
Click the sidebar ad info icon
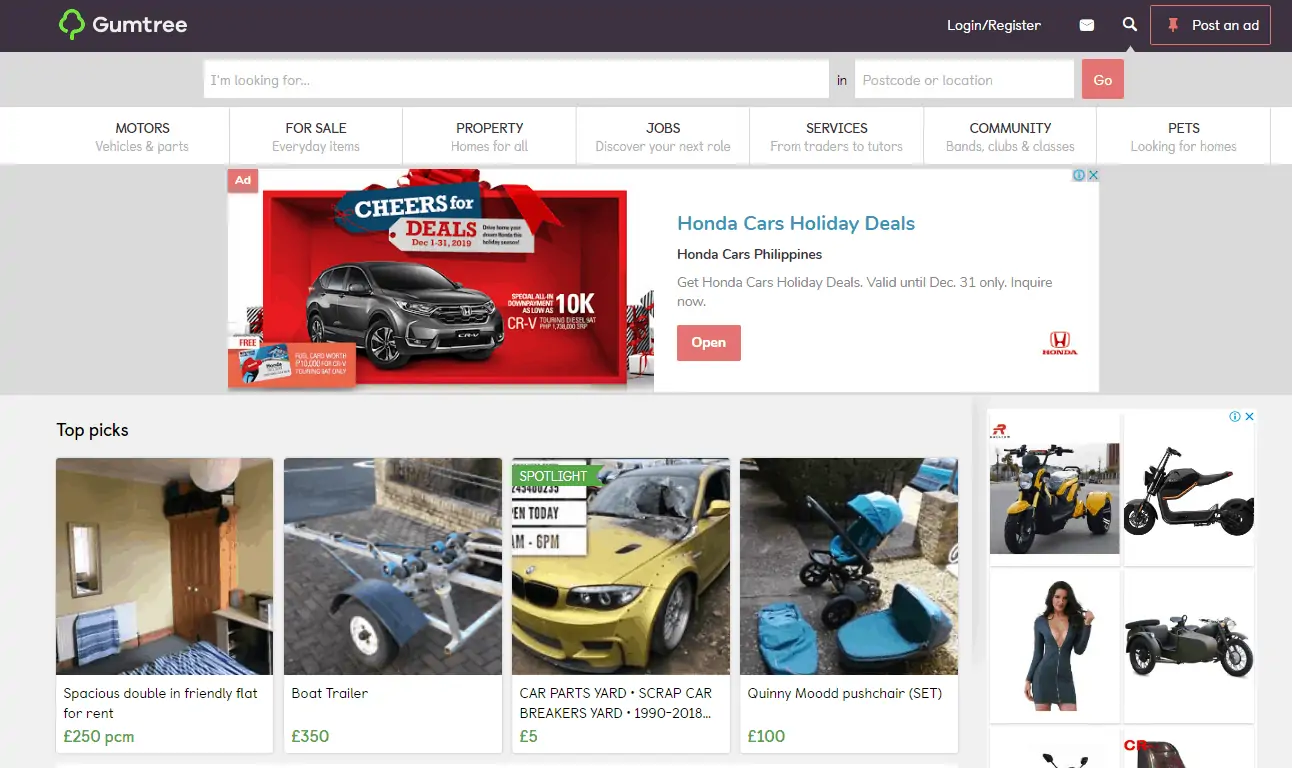click(x=1235, y=416)
